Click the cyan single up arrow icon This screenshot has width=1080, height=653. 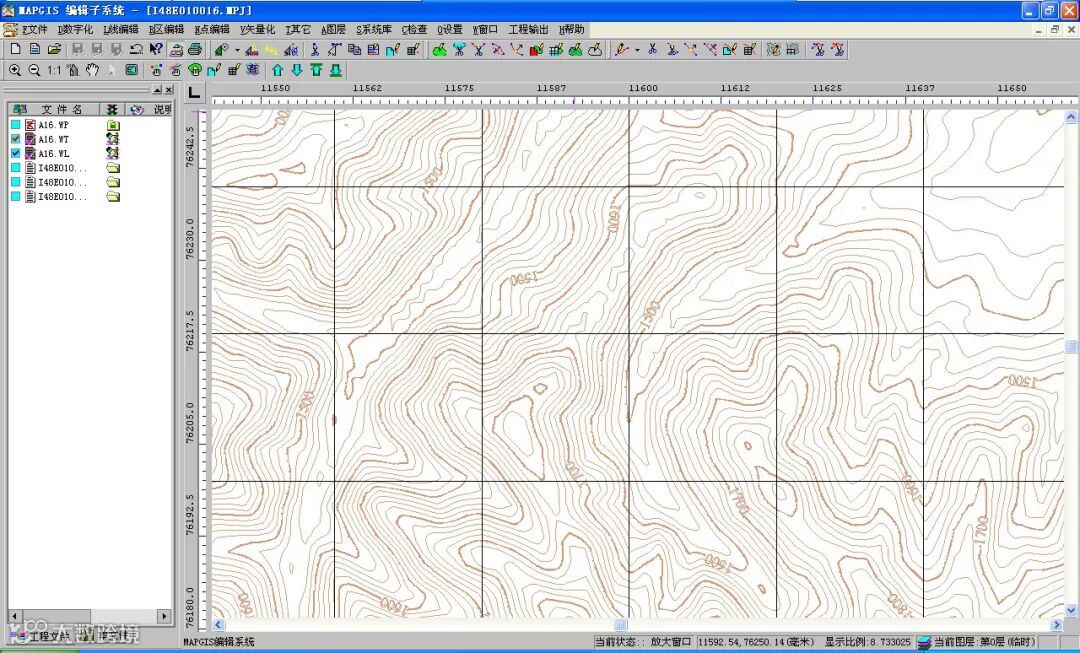(x=278, y=70)
